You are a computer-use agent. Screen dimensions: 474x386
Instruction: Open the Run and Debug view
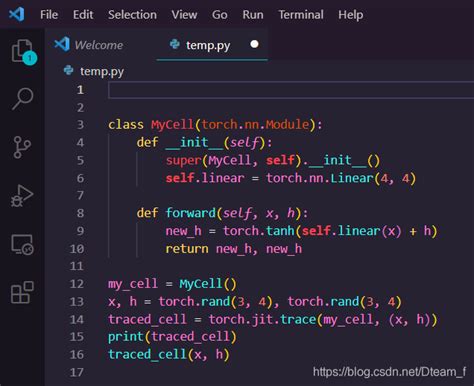(22, 196)
